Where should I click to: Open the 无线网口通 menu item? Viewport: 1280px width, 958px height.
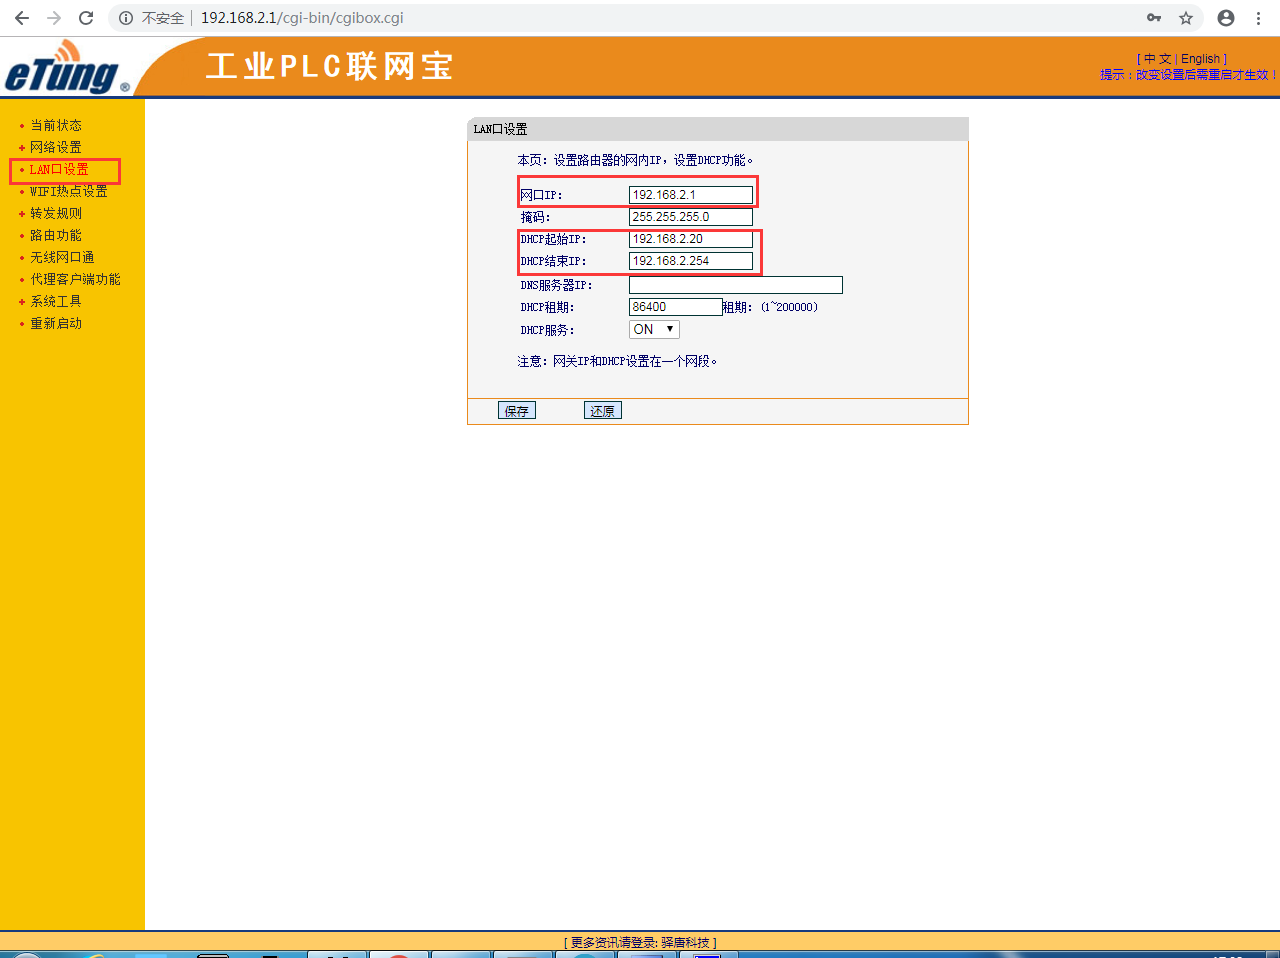62,257
